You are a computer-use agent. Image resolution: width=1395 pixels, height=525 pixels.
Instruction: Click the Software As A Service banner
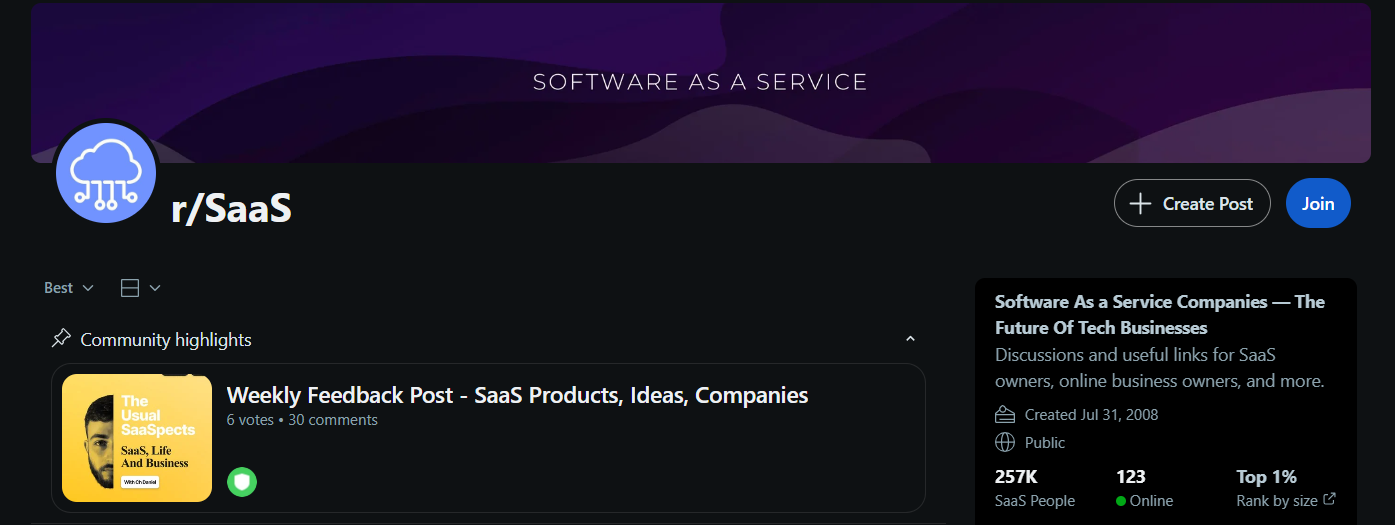[x=700, y=82]
